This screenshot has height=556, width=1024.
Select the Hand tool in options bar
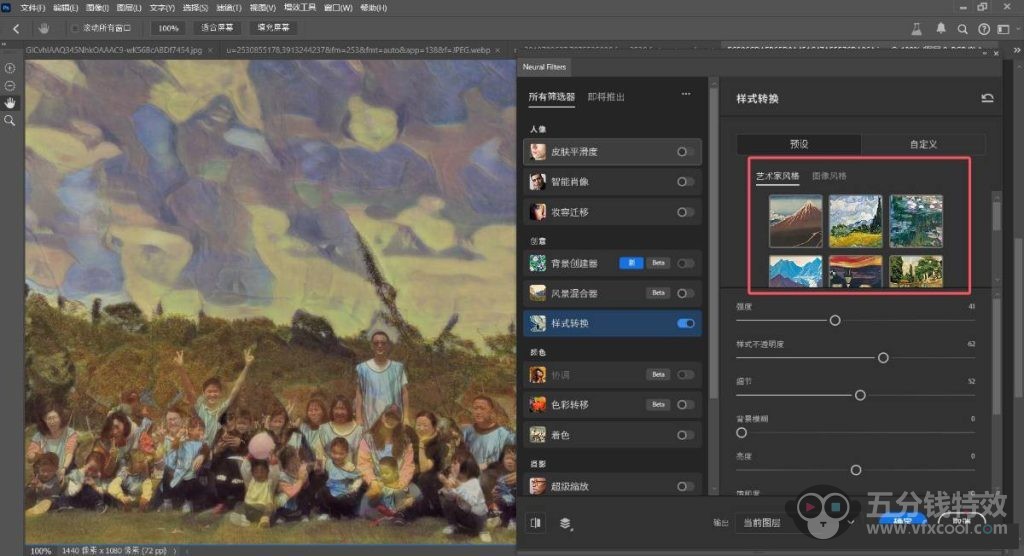[44, 28]
